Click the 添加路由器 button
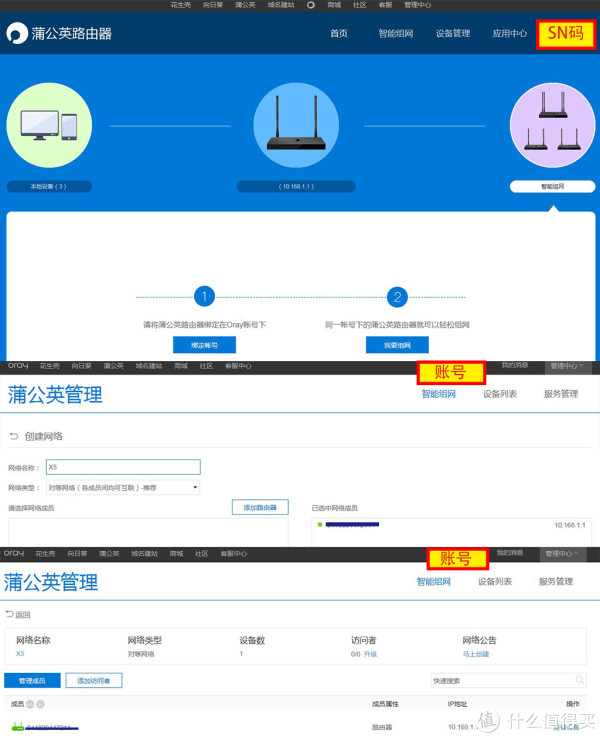 coord(260,507)
